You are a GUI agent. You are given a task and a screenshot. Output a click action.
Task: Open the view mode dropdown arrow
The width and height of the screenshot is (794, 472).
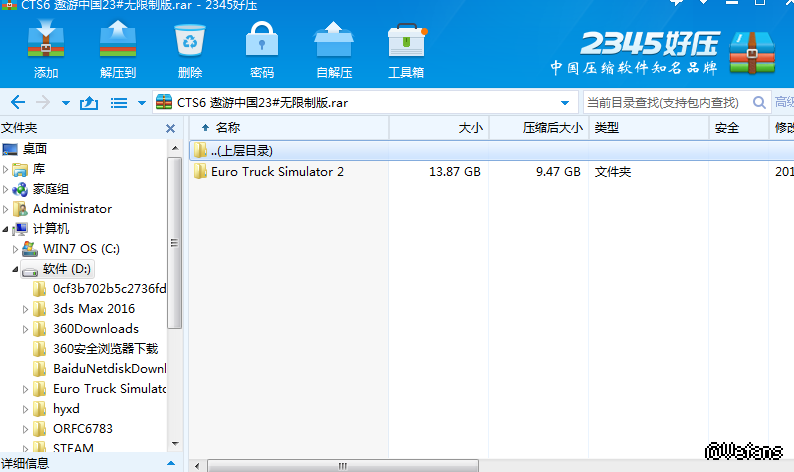coord(142,103)
